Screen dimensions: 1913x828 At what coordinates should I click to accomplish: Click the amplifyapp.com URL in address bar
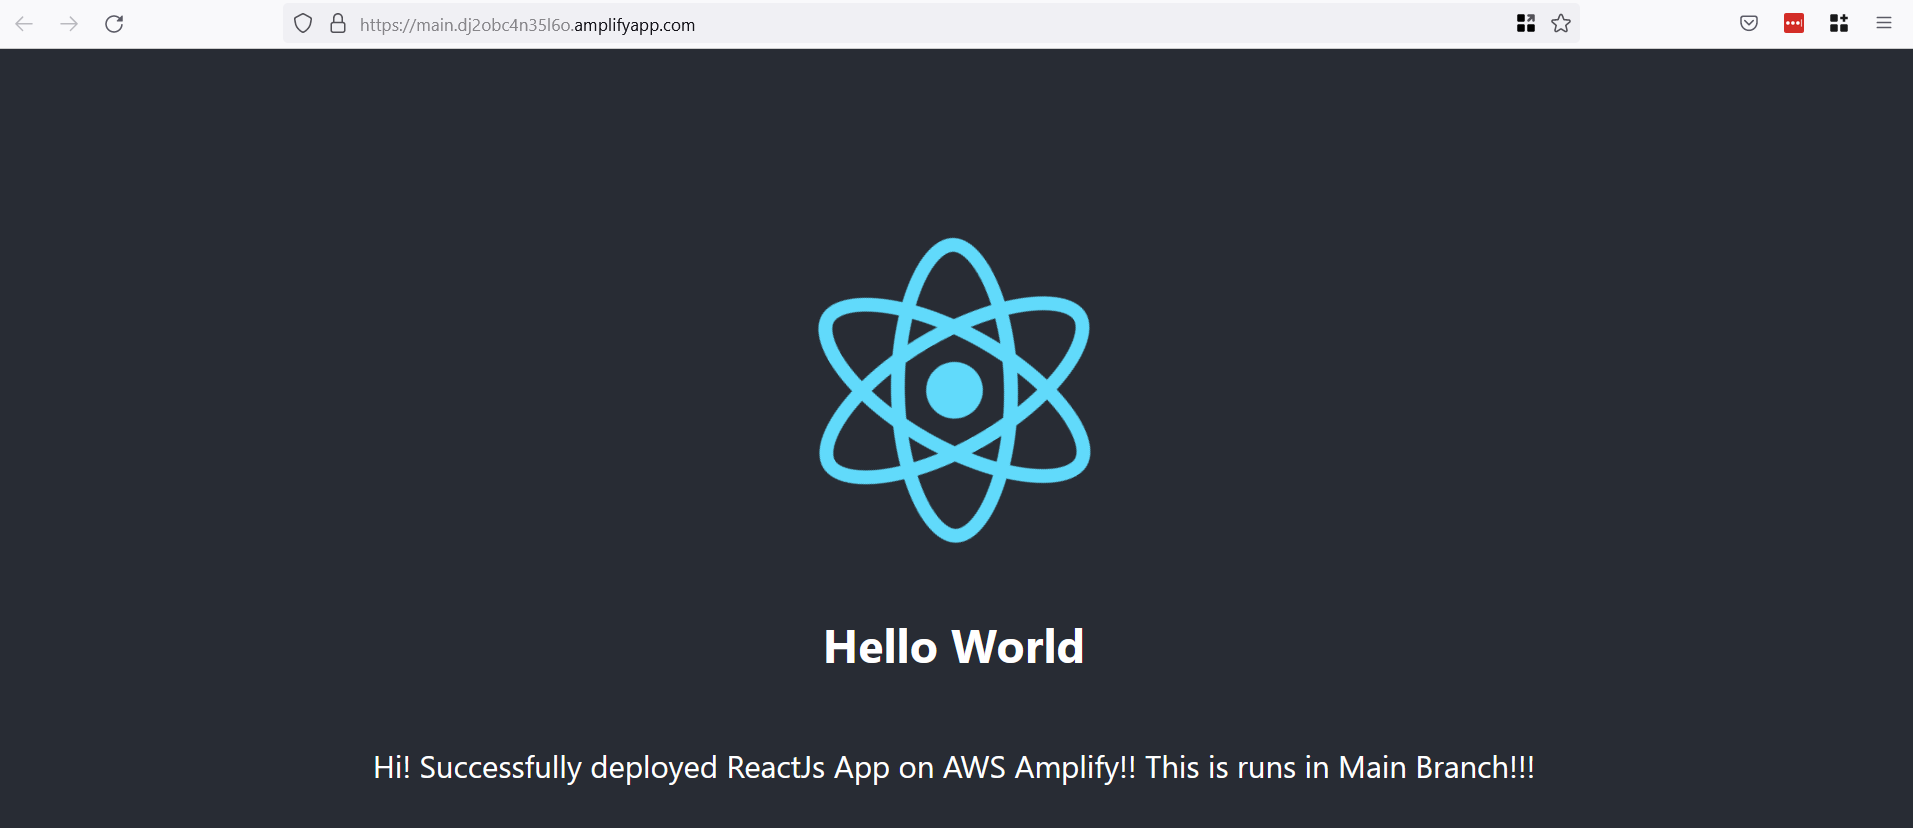pyautogui.click(x=527, y=25)
